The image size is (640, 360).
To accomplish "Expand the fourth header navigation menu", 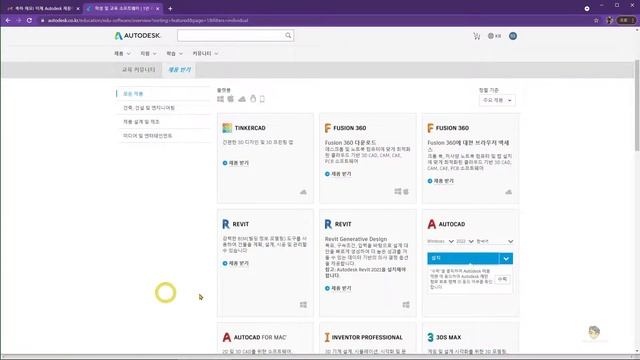I will coord(205,53).
